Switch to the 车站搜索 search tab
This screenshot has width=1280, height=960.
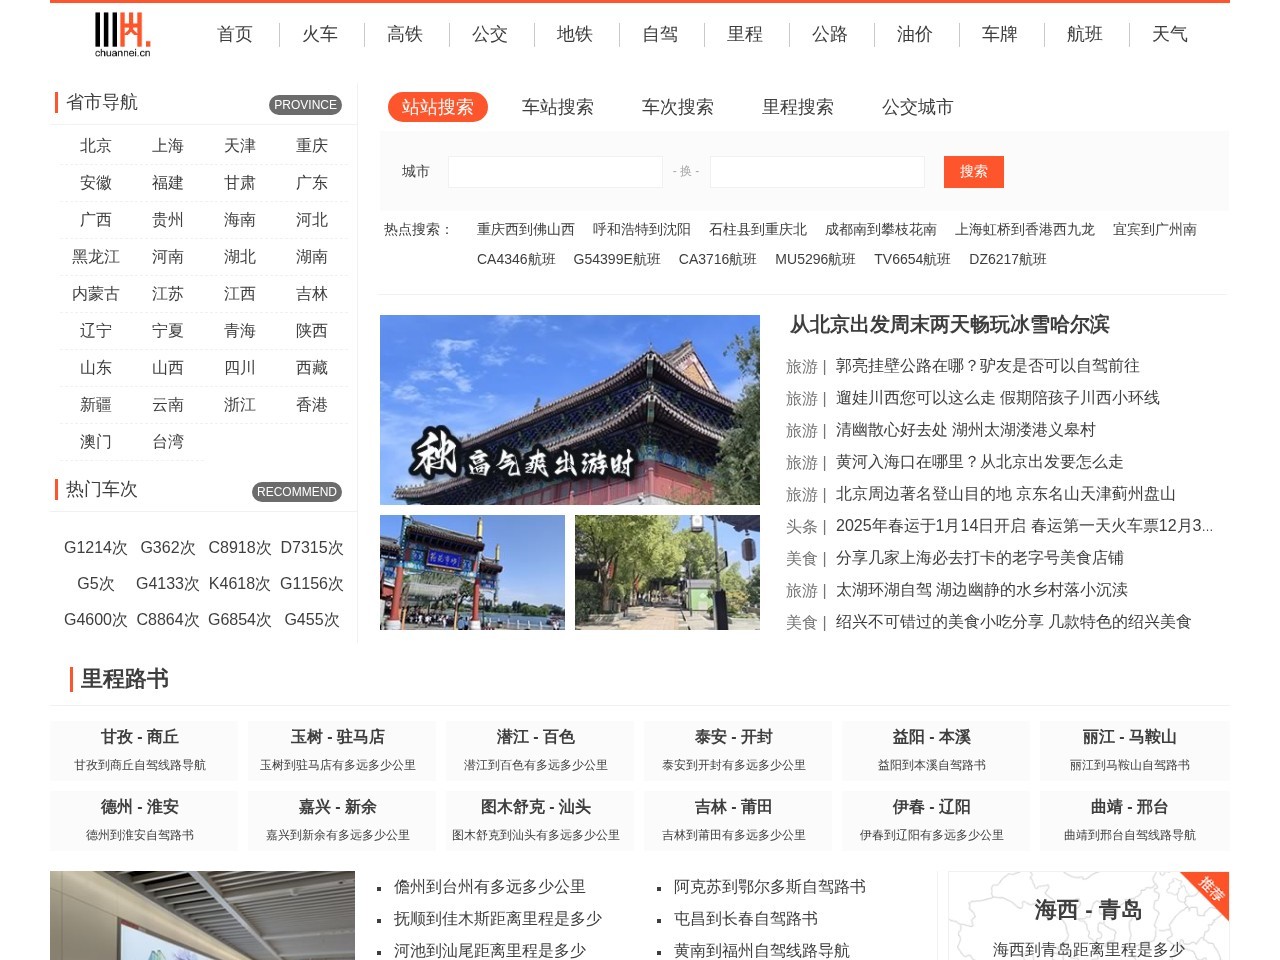click(557, 107)
